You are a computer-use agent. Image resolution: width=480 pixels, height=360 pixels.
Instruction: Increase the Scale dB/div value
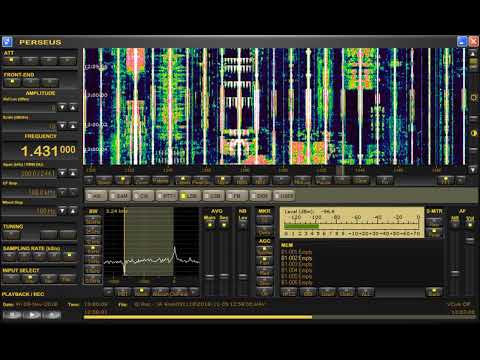(73, 126)
